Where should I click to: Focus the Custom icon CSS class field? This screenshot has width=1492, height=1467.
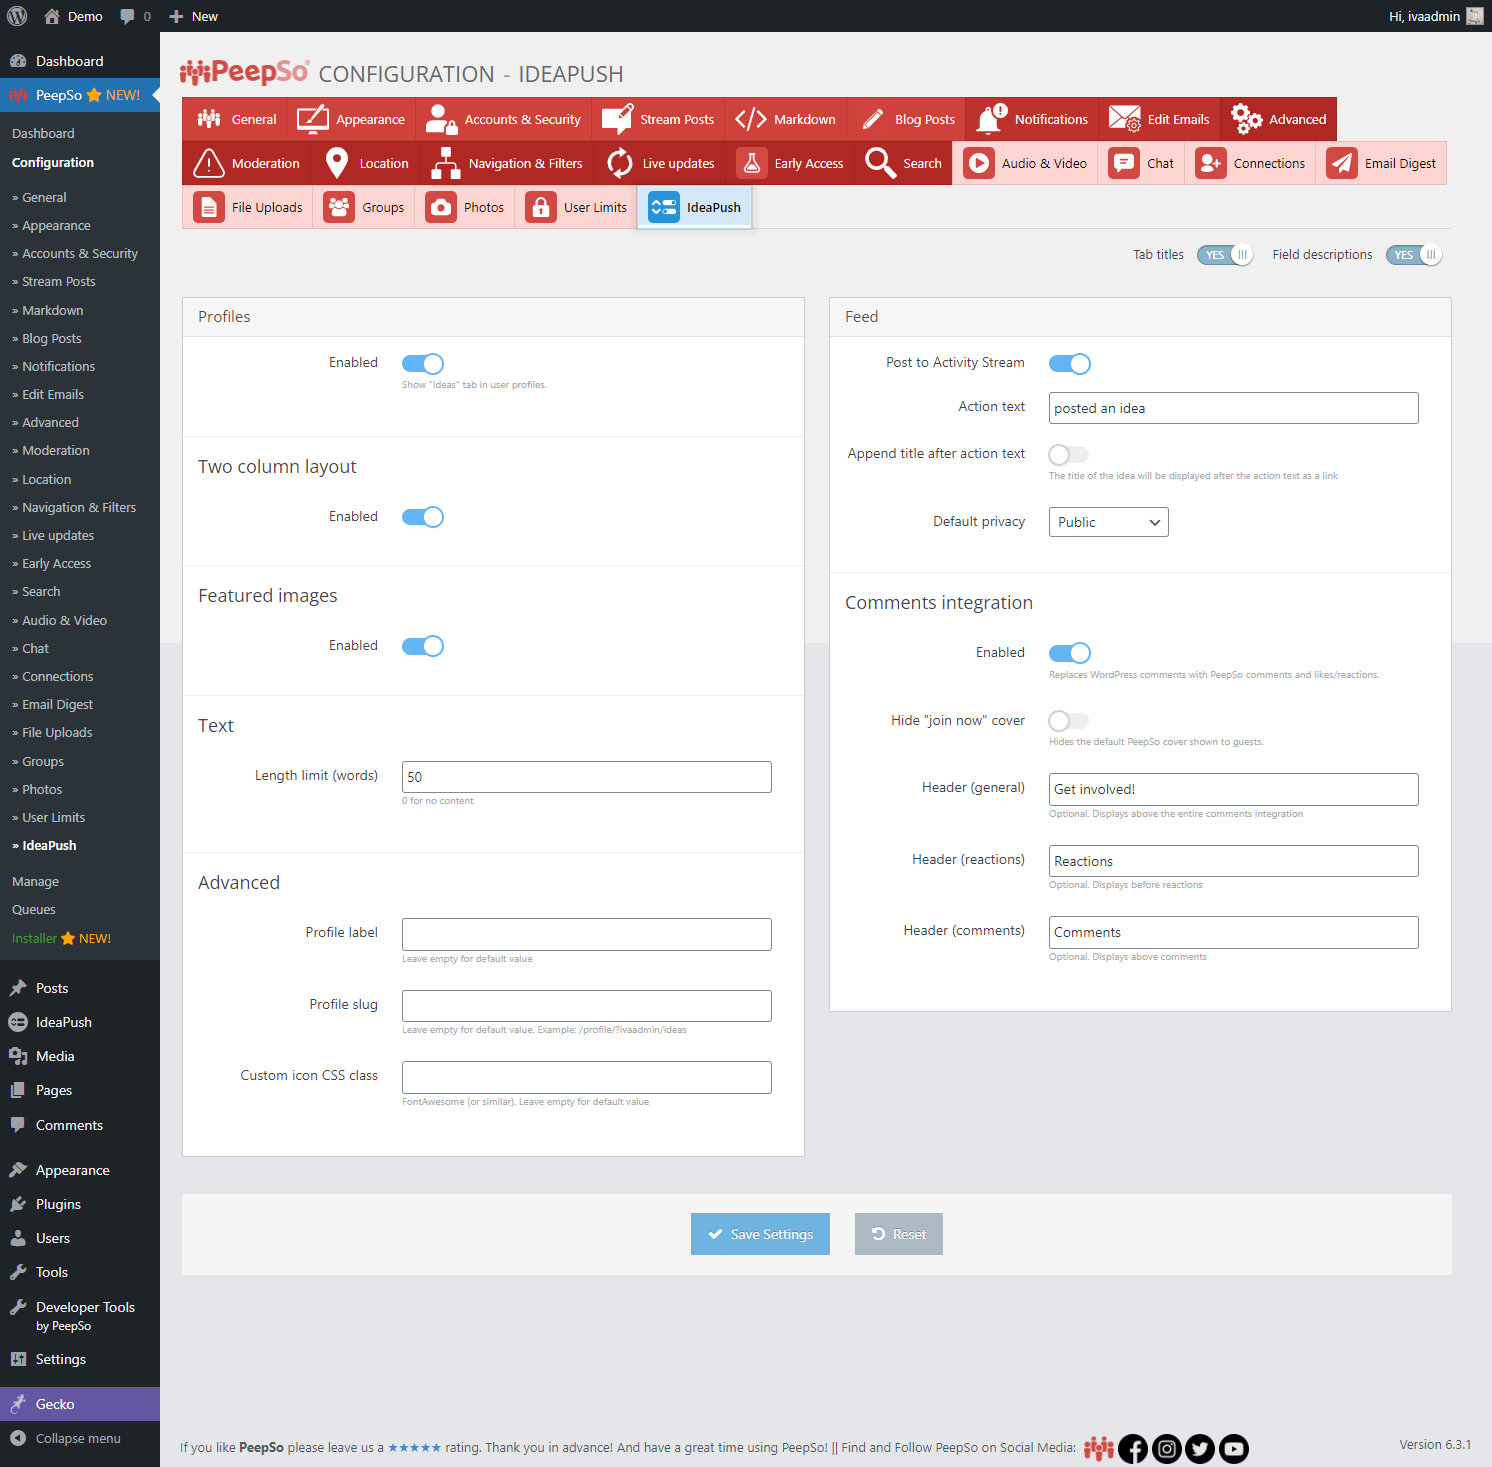click(586, 1077)
